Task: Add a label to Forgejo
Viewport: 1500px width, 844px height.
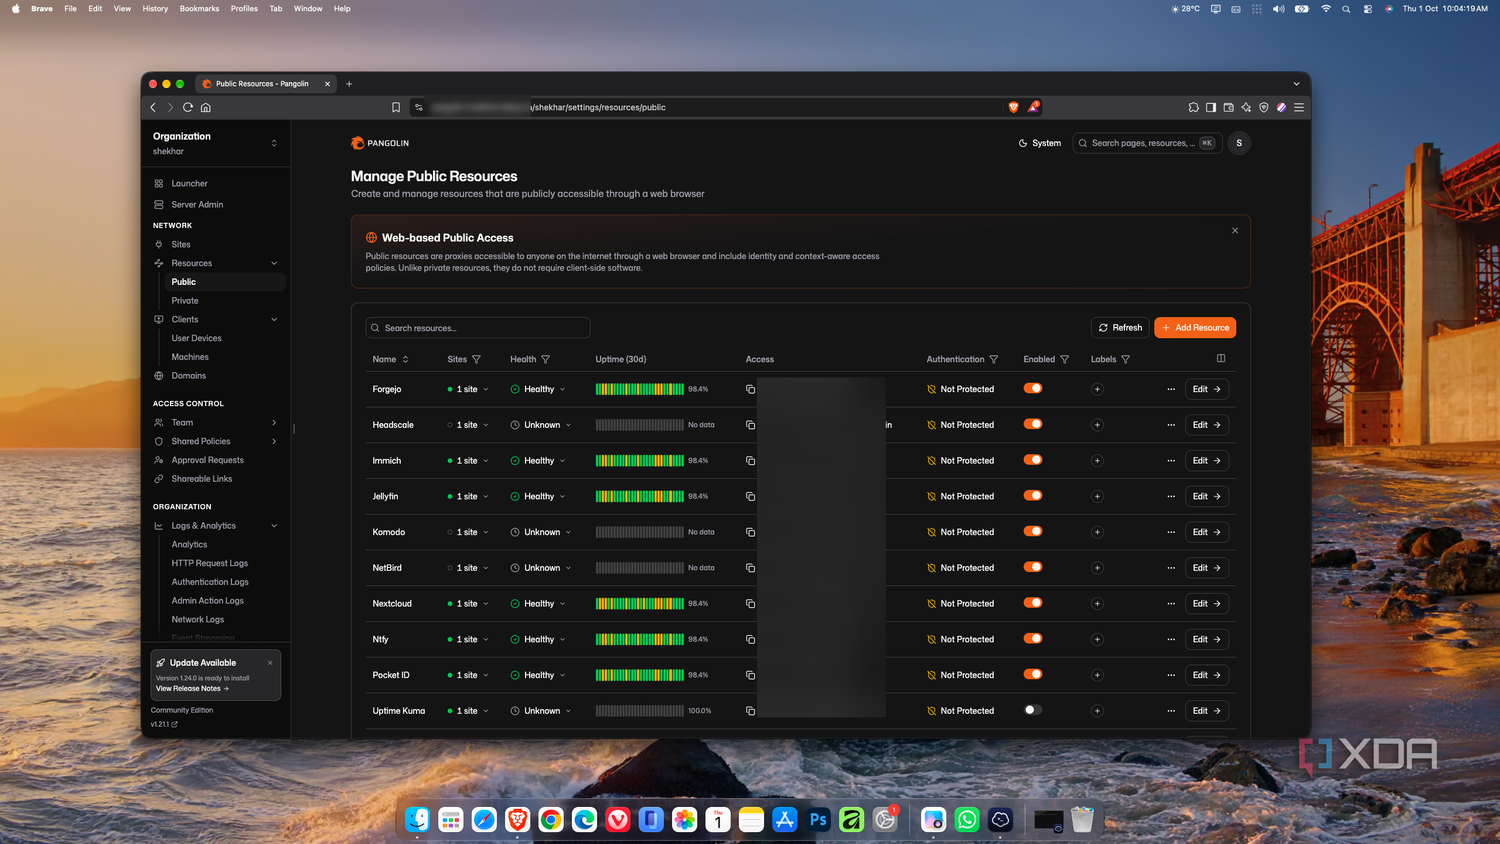Action: pos(1097,389)
